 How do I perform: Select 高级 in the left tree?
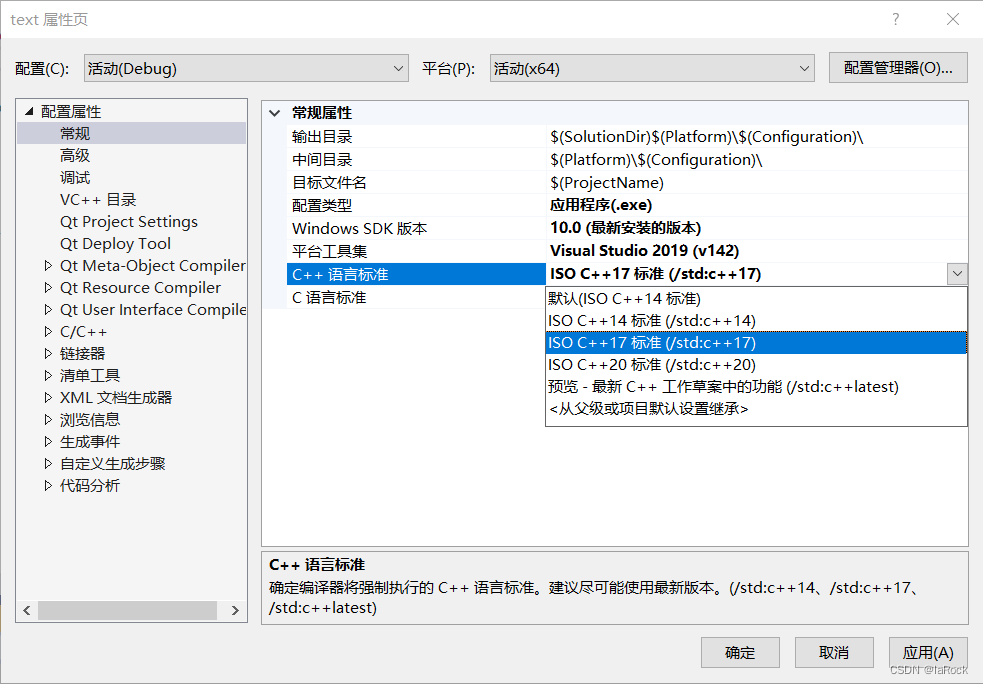tap(75, 155)
